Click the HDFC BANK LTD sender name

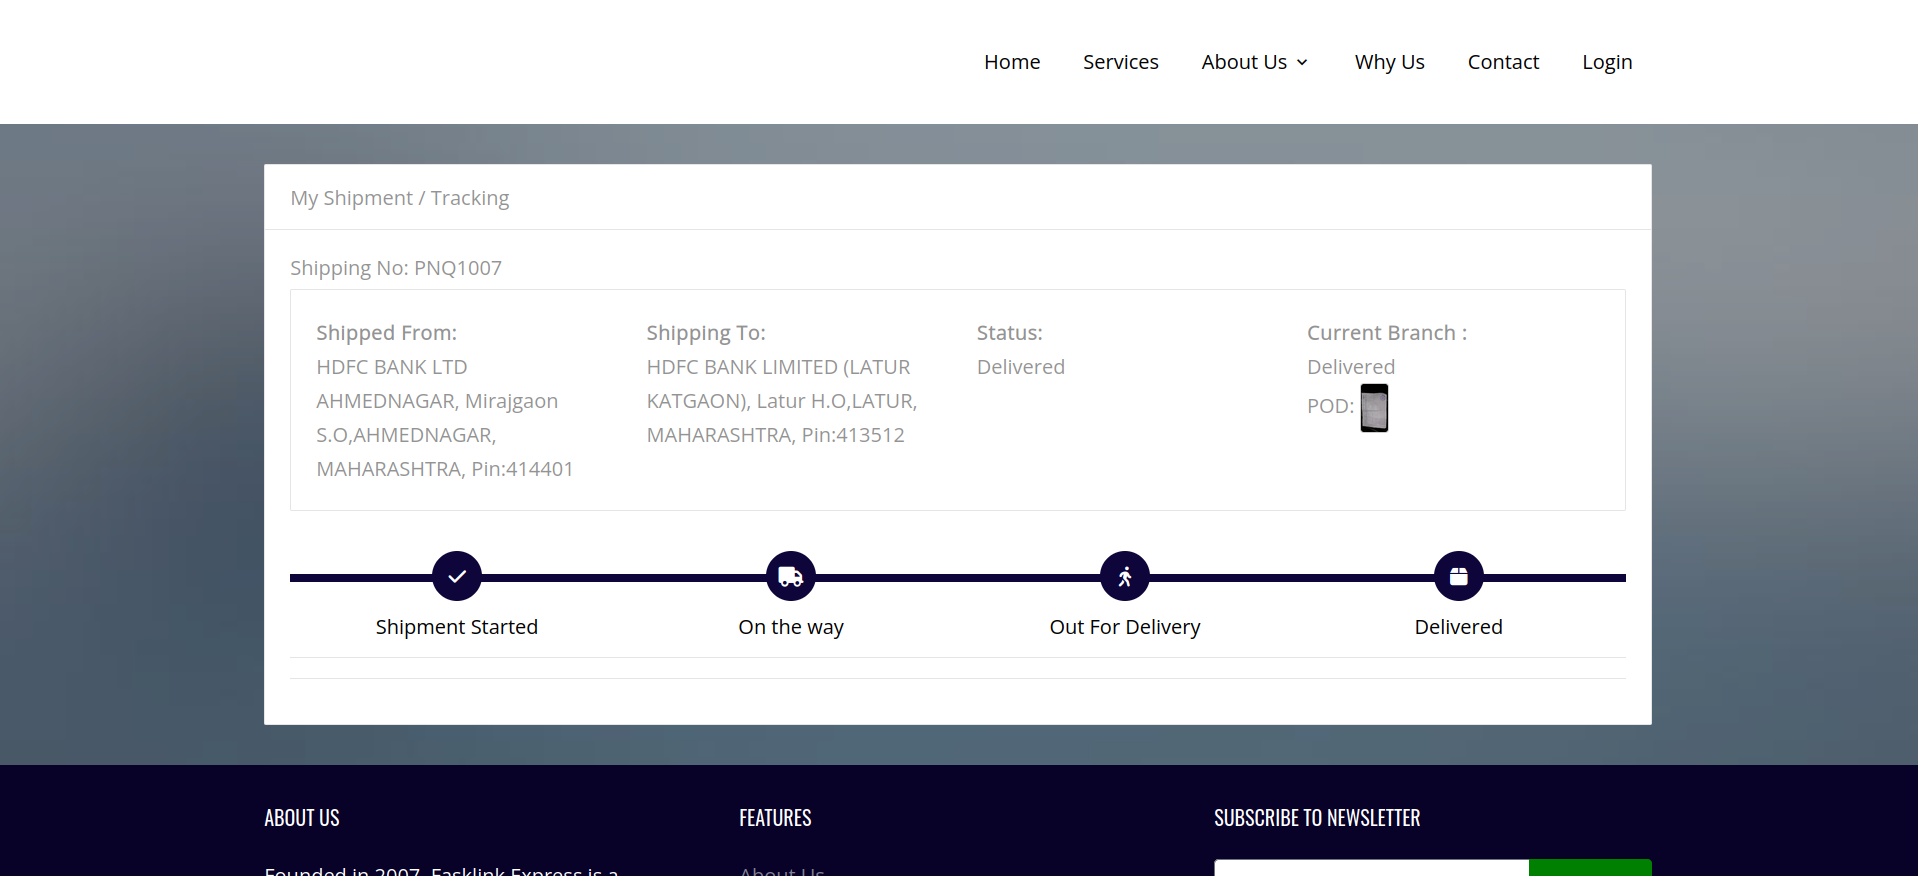tap(392, 367)
